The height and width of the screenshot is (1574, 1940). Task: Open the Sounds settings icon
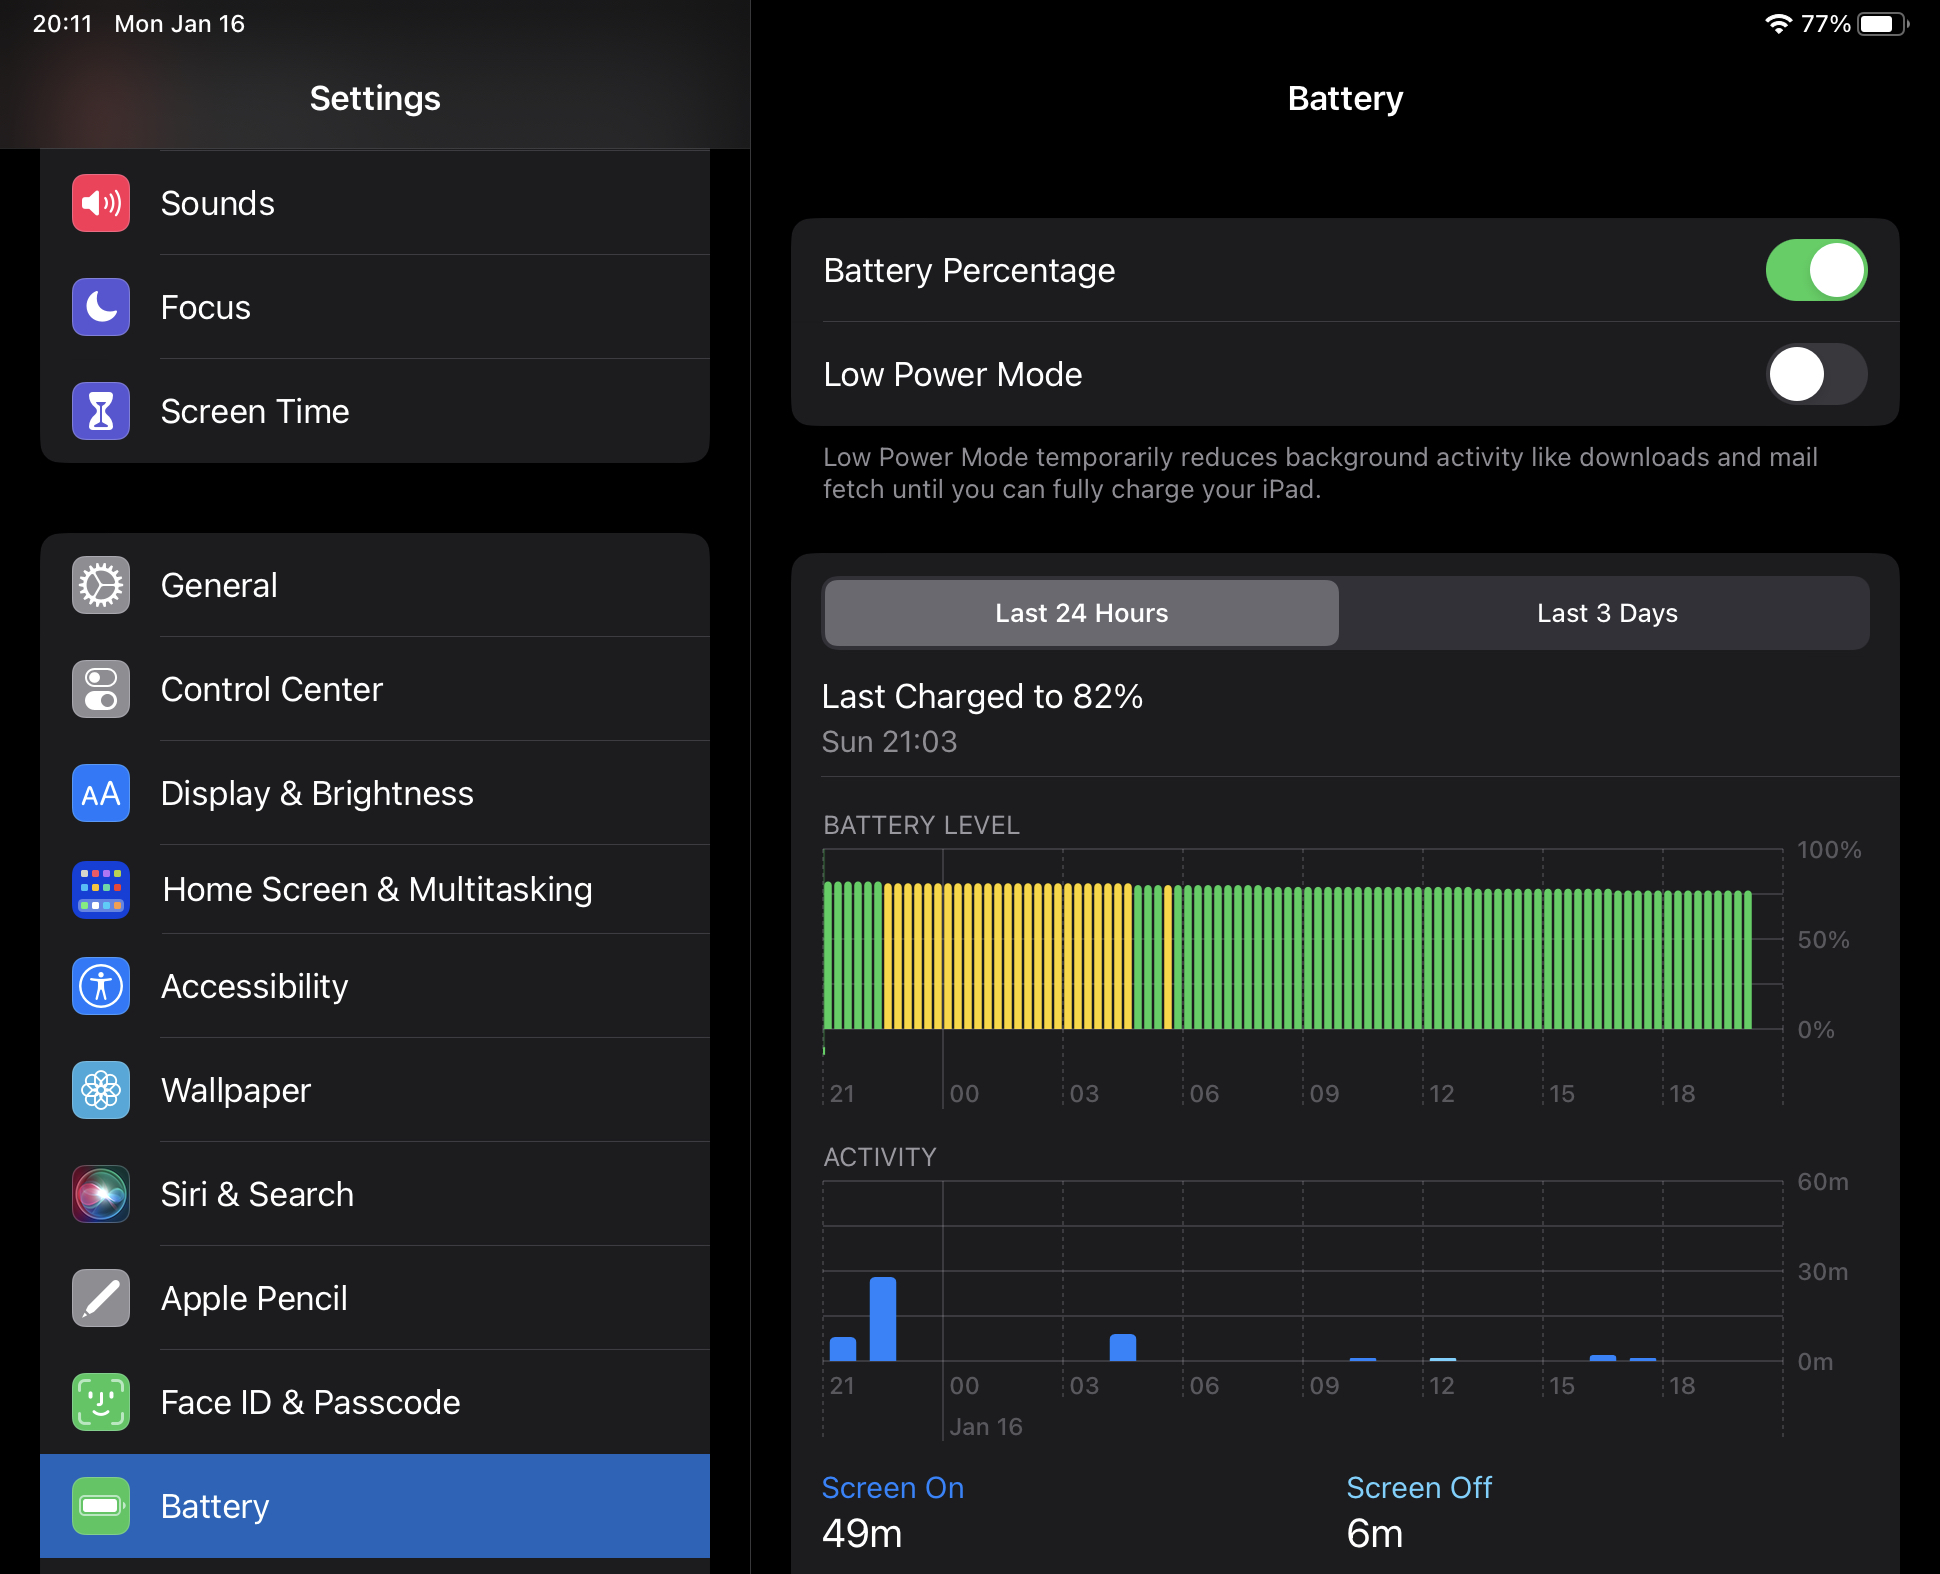(101, 203)
